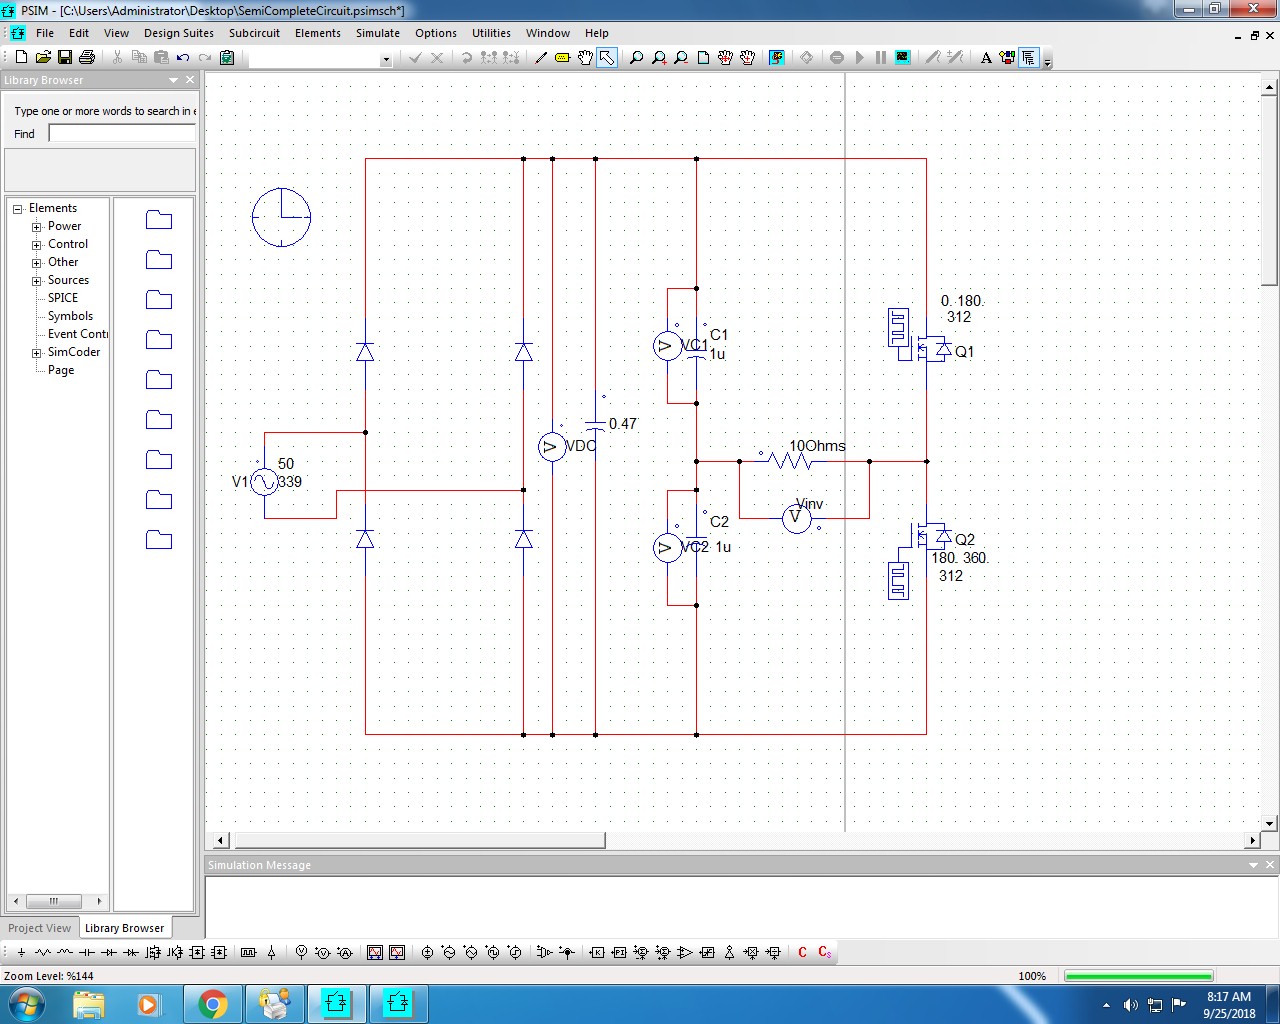Switch to the Project View tab
This screenshot has height=1024, width=1280.
[x=39, y=928]
